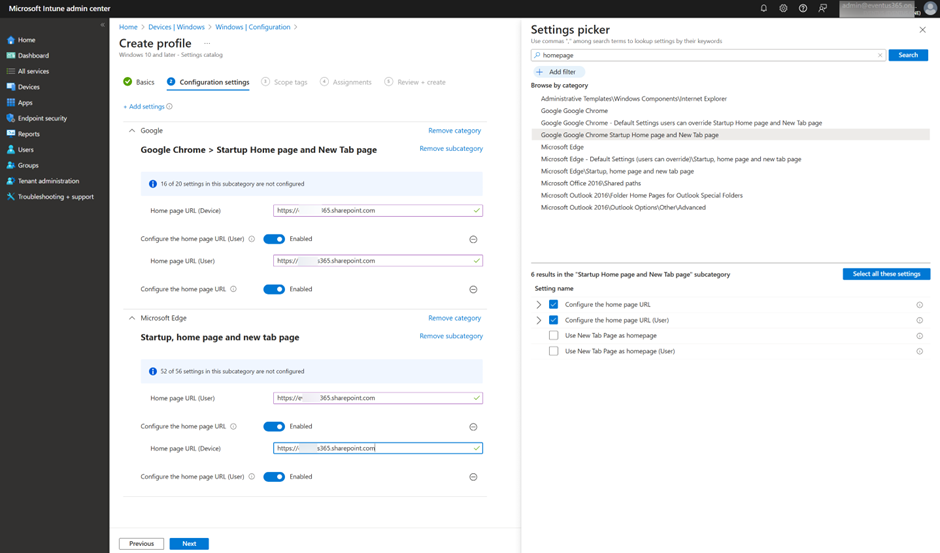
Task: Show info for Configure the home page URL result
Action: point(920,305)
